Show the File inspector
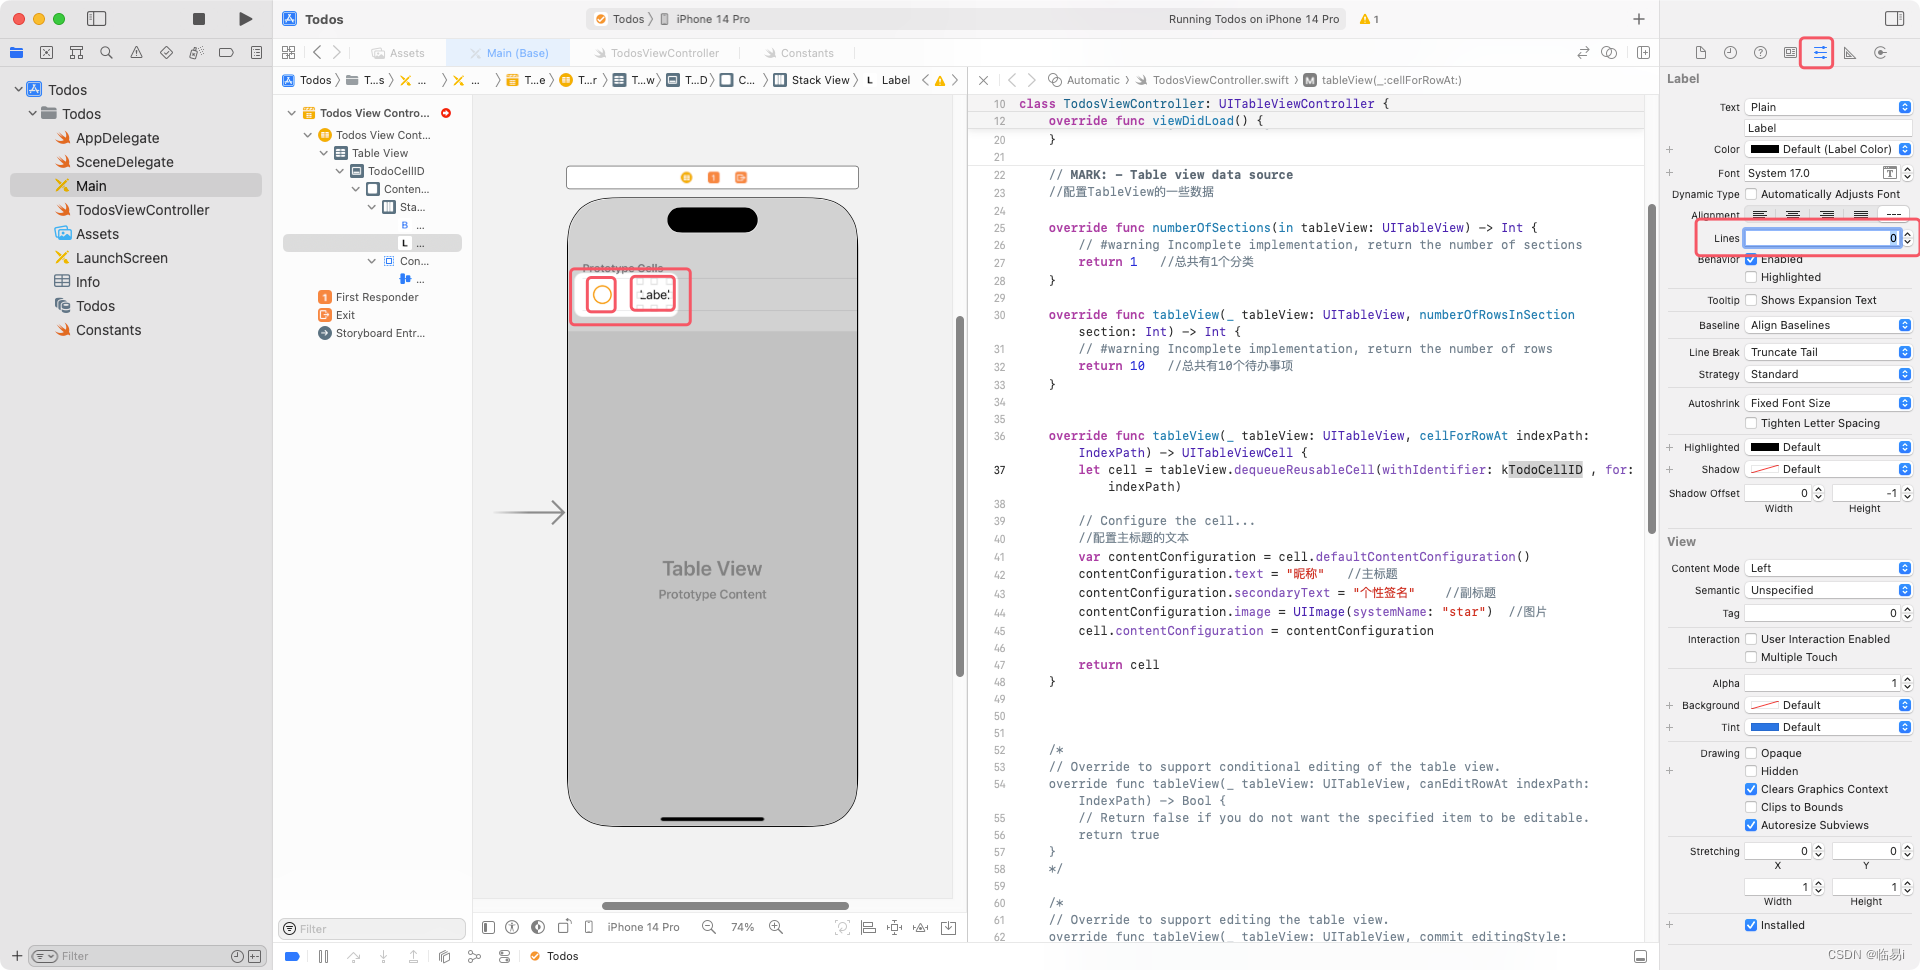Screen dimensions: 1920x970 (x=1700, y=53)
